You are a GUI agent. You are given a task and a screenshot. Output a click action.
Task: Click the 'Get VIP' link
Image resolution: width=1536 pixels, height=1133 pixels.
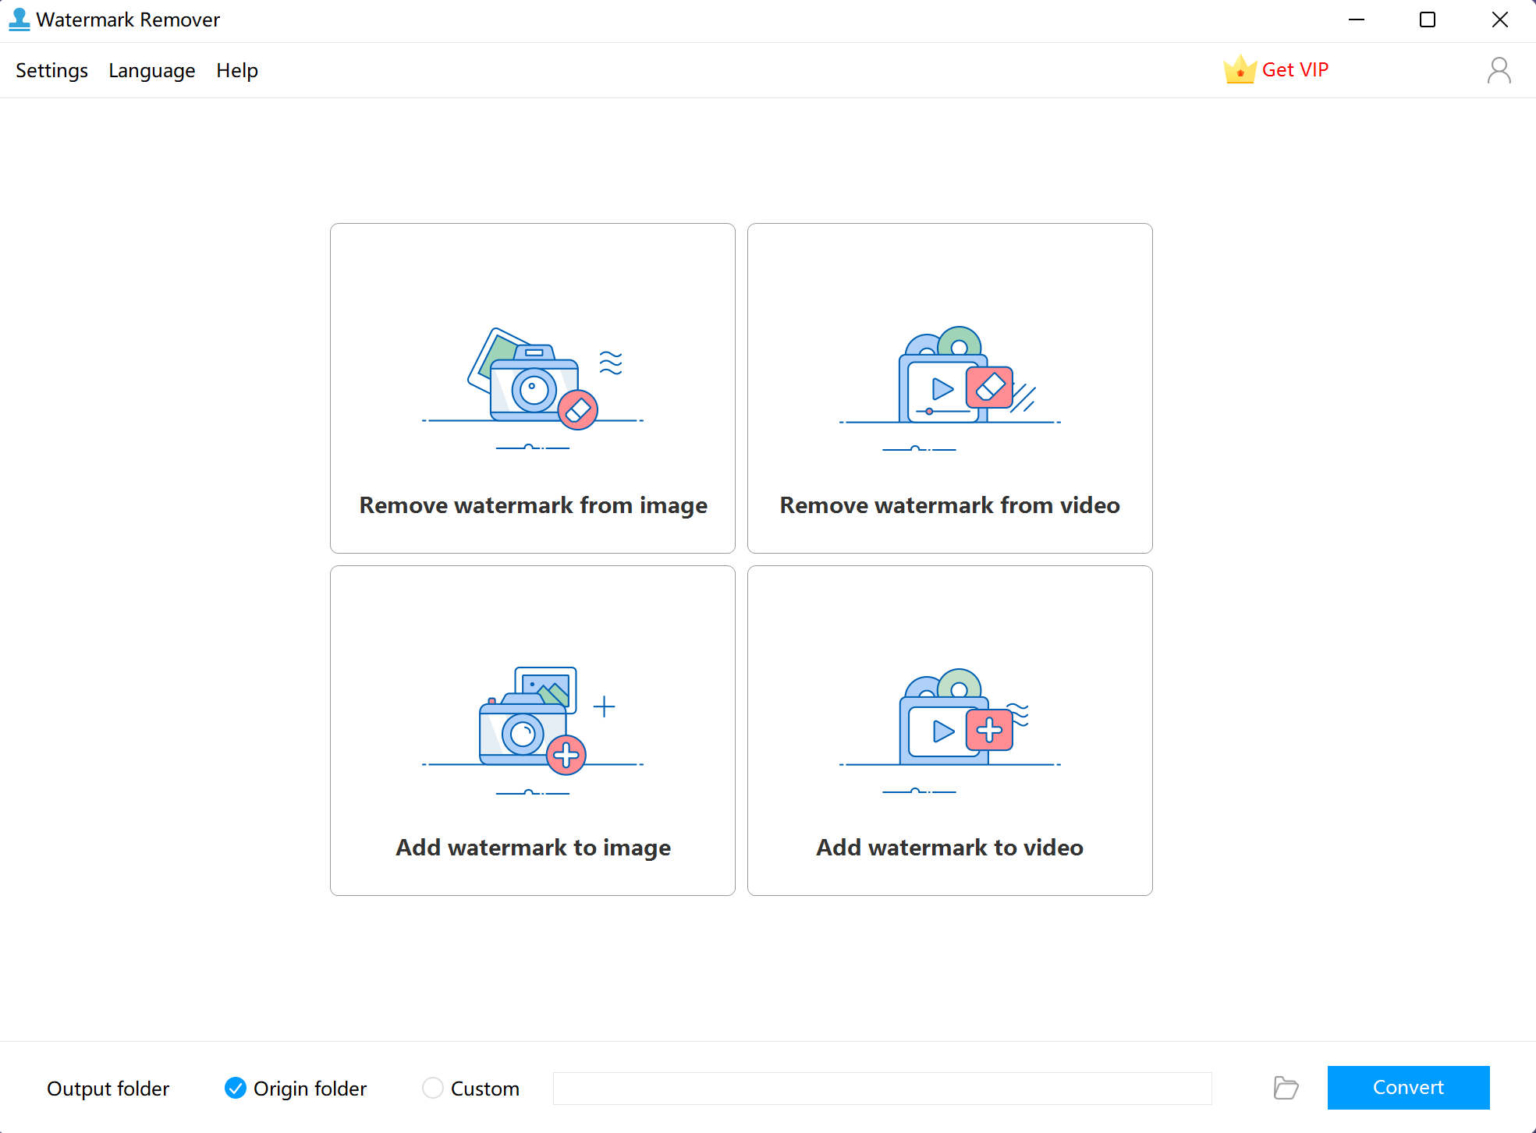[x=1296, y=69]
